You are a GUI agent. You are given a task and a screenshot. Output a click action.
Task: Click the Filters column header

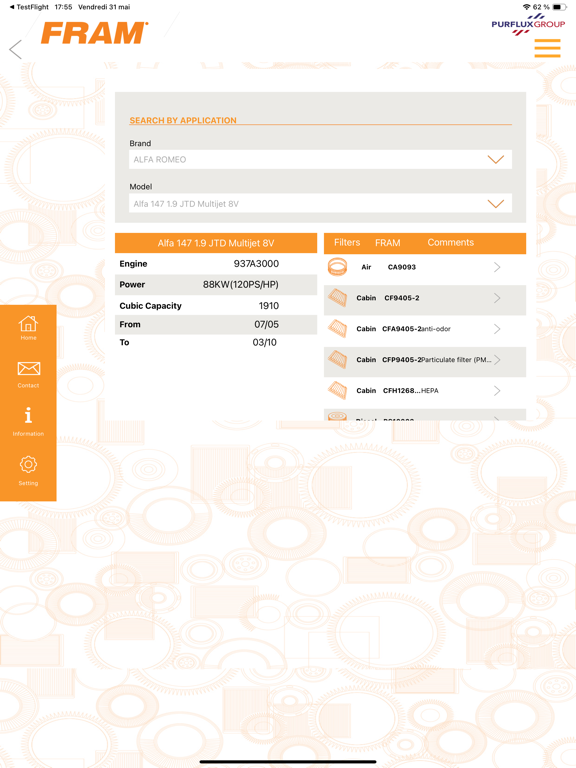(x=347, y=242)
